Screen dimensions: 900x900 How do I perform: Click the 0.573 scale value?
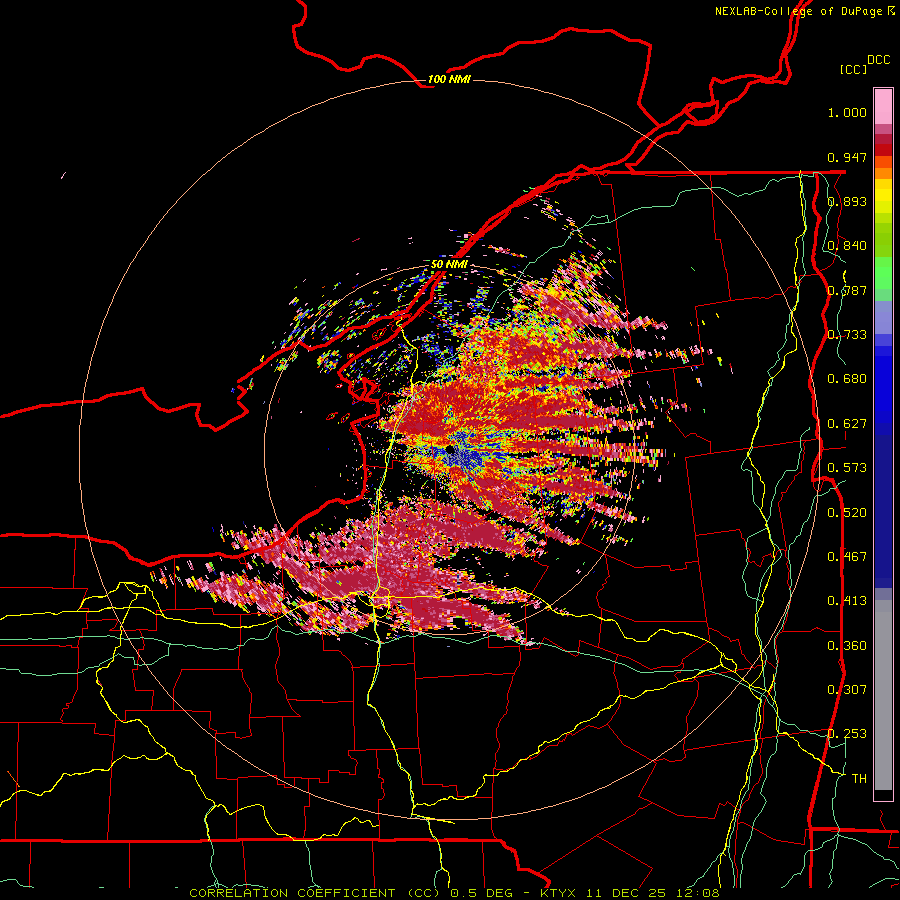point(847,468)
